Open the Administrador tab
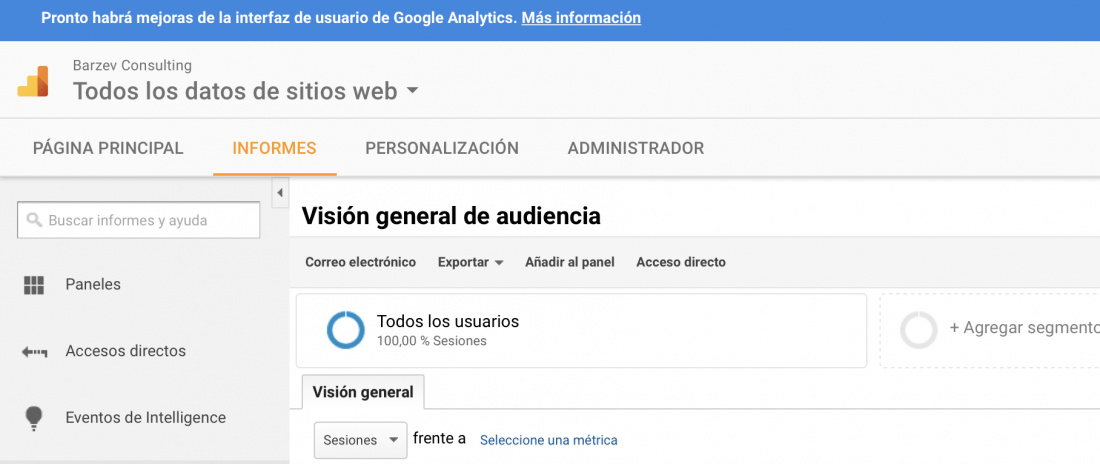 (636, 148)
